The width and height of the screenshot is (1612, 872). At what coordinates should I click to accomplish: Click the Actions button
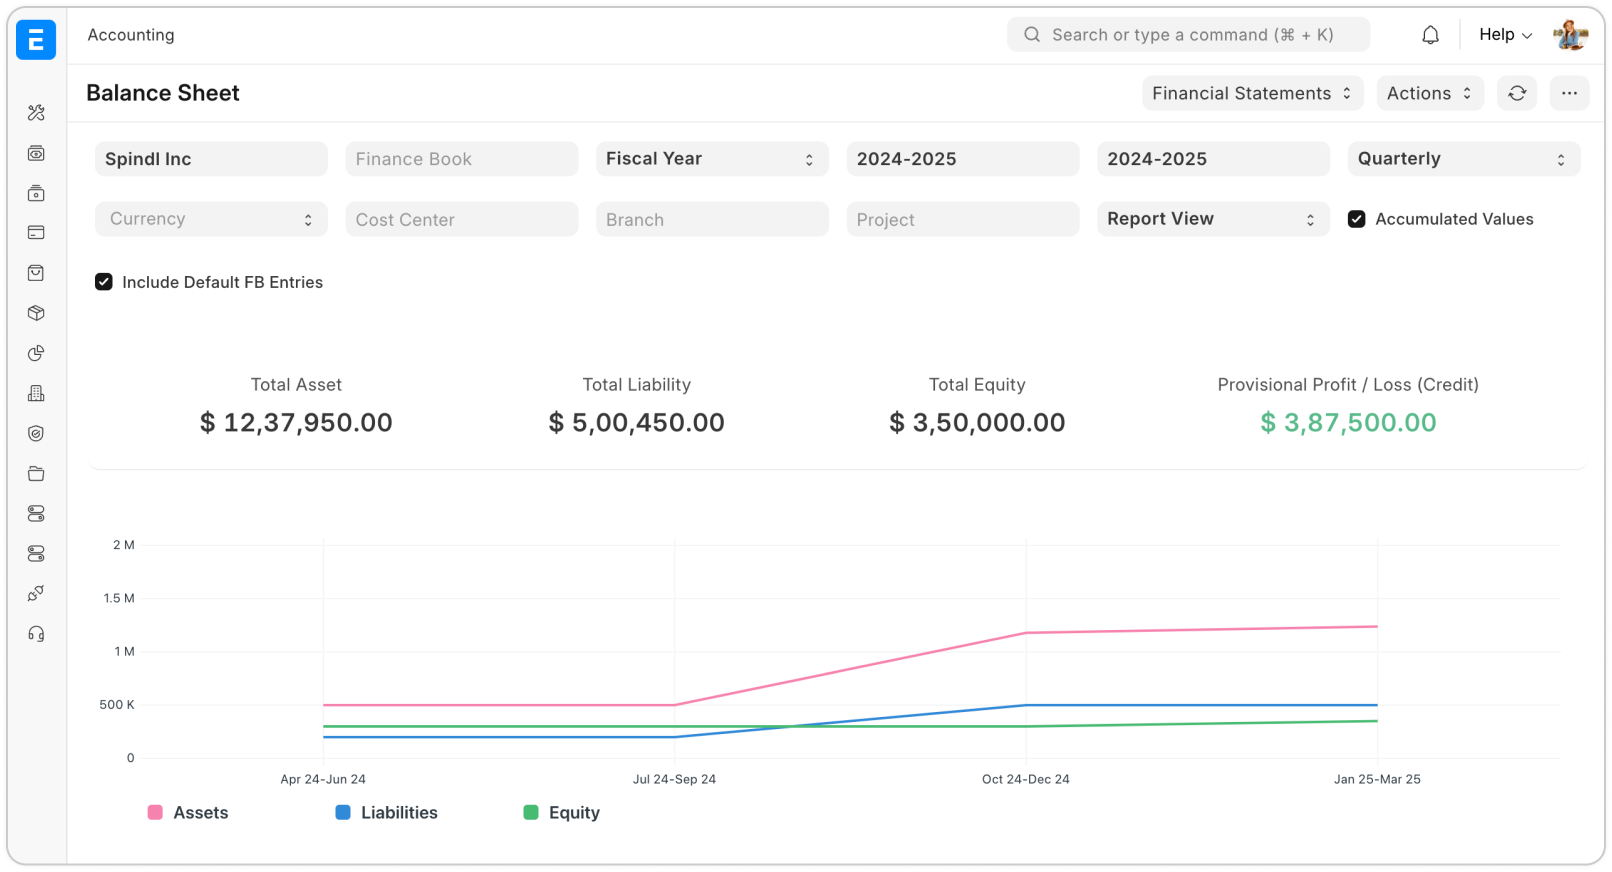1429,93
